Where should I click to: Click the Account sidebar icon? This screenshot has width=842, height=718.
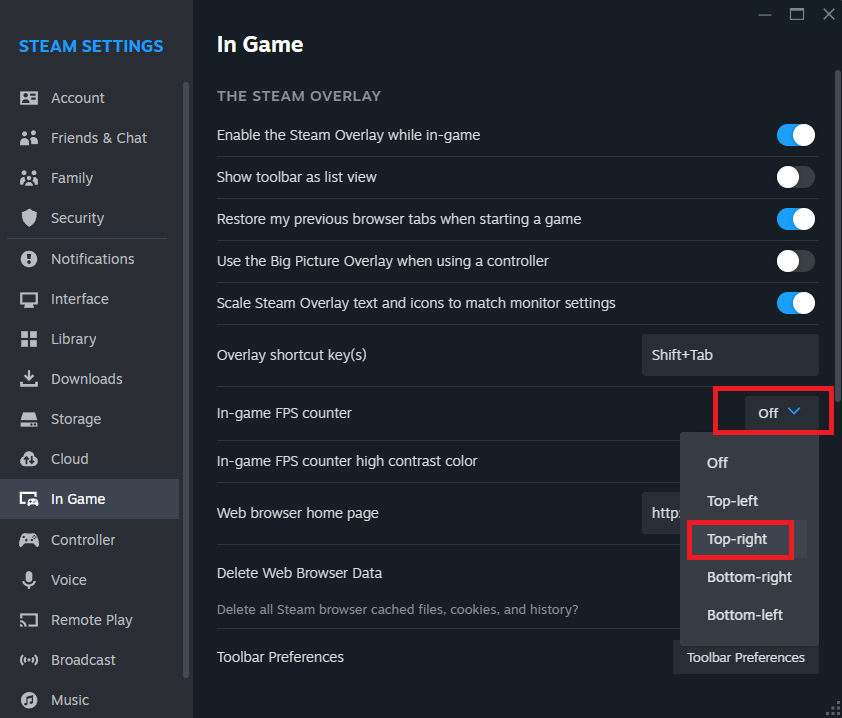click(29, 98)
